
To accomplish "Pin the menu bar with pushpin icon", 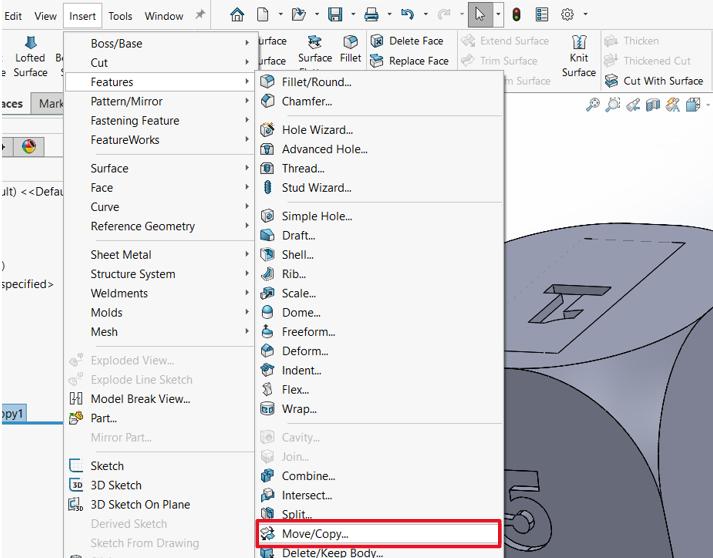I will [x=200, y=15].
